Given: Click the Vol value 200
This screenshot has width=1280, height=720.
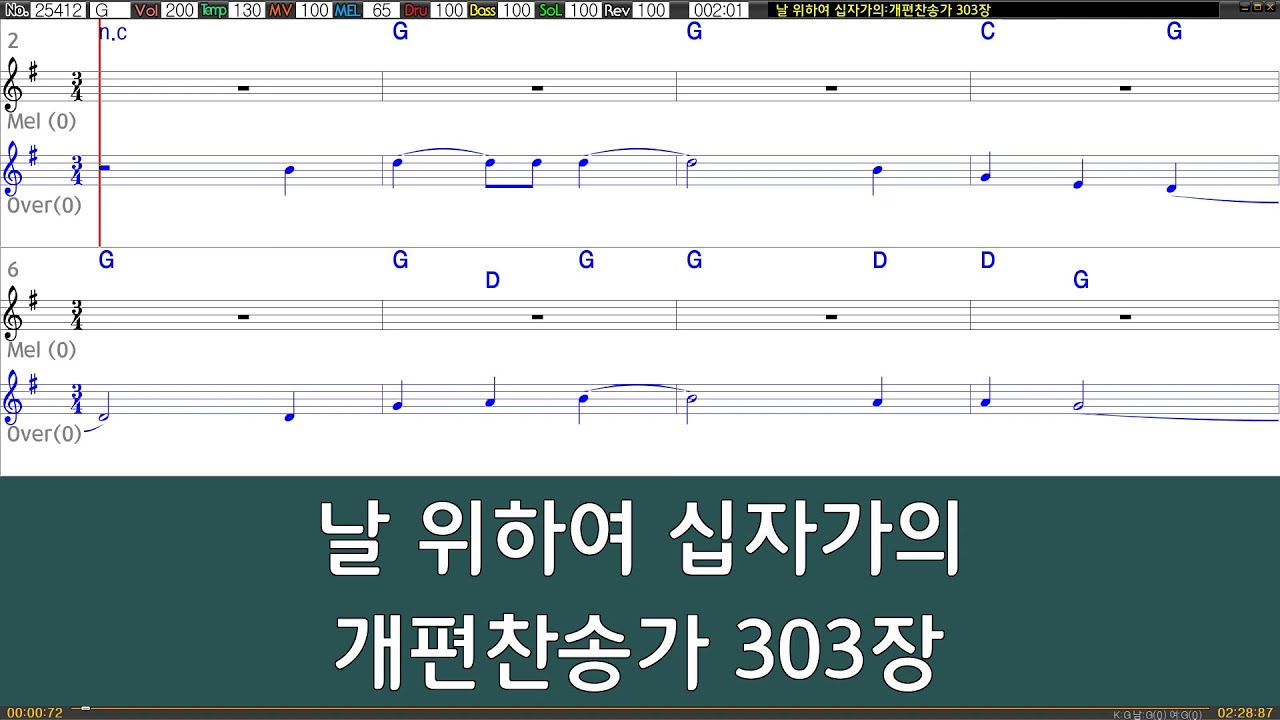Looking at the screenshot, I should point(179,10).
